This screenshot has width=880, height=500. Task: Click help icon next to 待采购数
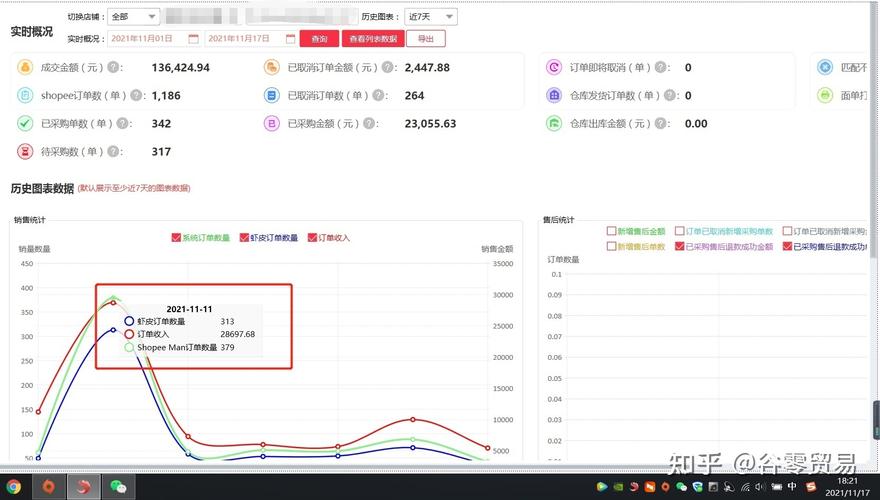click(x=113, y=152)
